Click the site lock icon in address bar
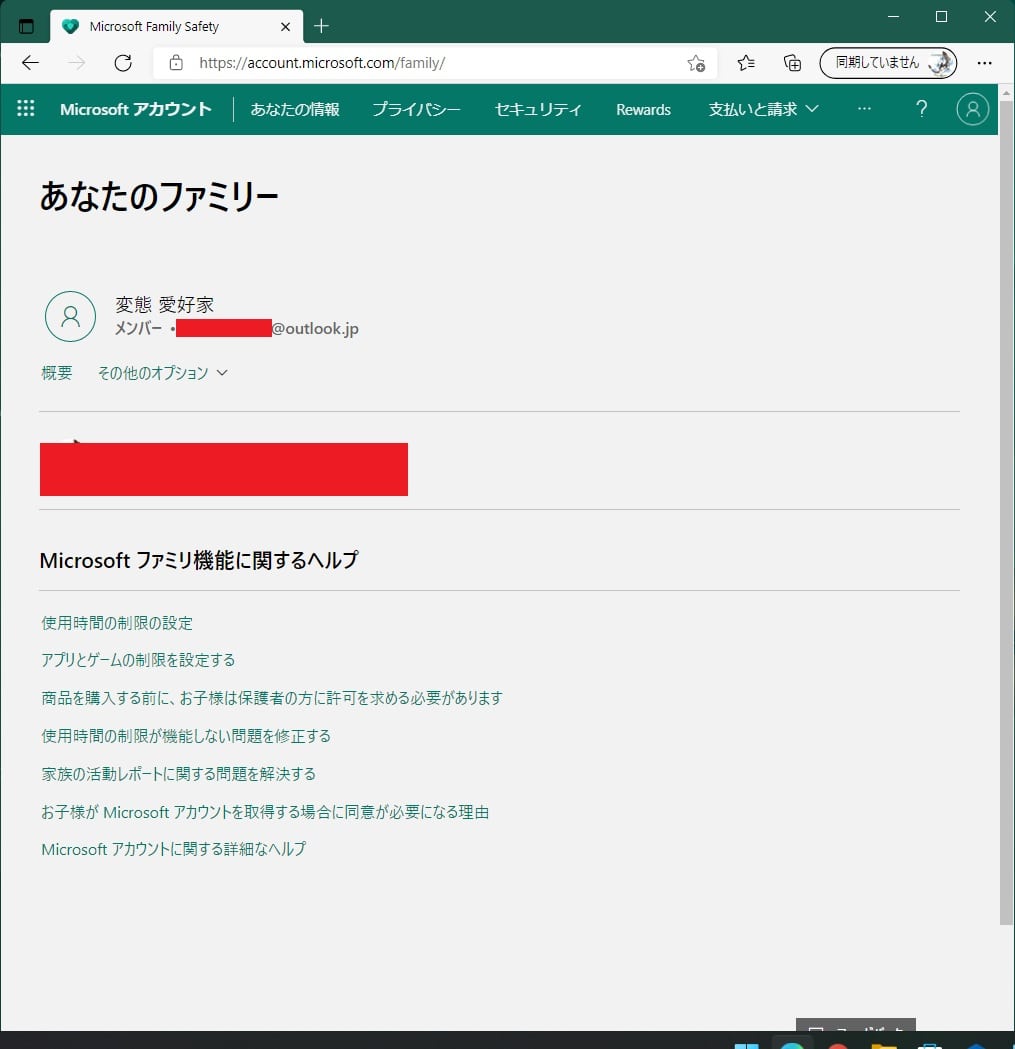 pos(176,63)
